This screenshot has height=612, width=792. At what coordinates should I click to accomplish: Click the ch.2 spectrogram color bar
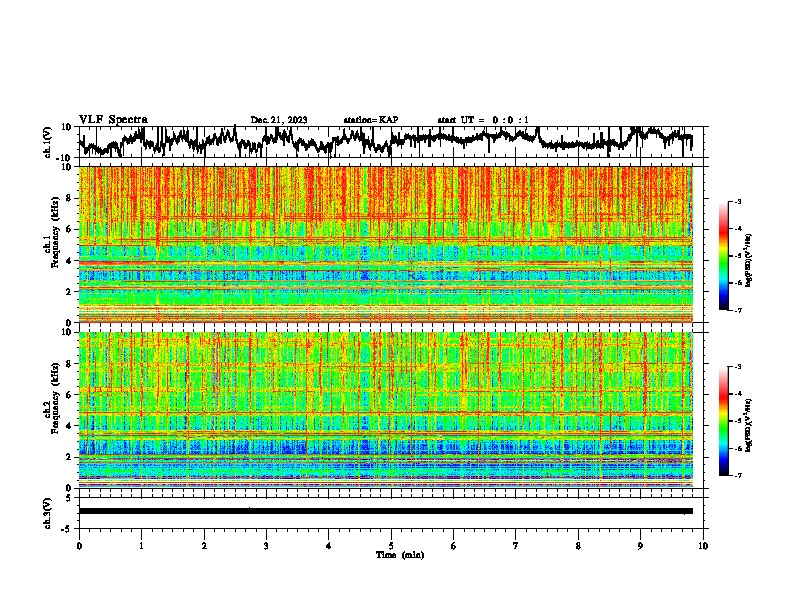click(x=723, y=421)
